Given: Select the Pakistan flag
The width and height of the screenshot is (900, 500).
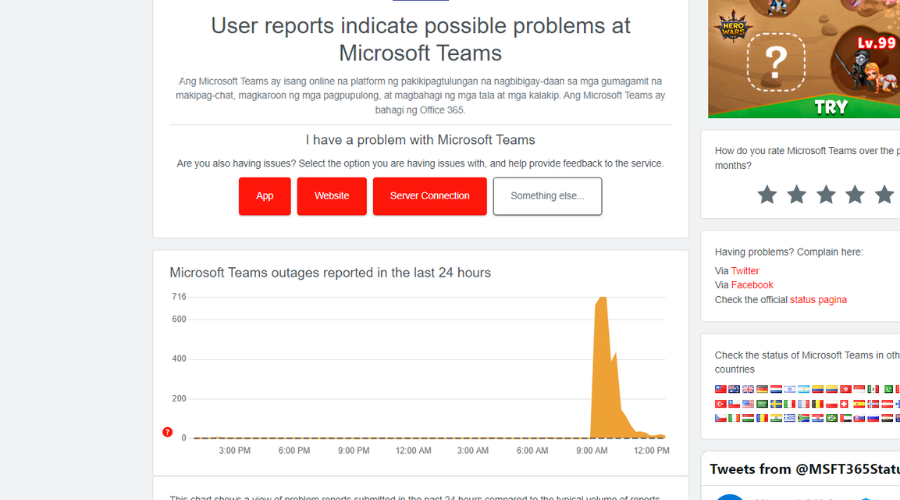Looking at the screenshot, I should click(x=889, y=389).
